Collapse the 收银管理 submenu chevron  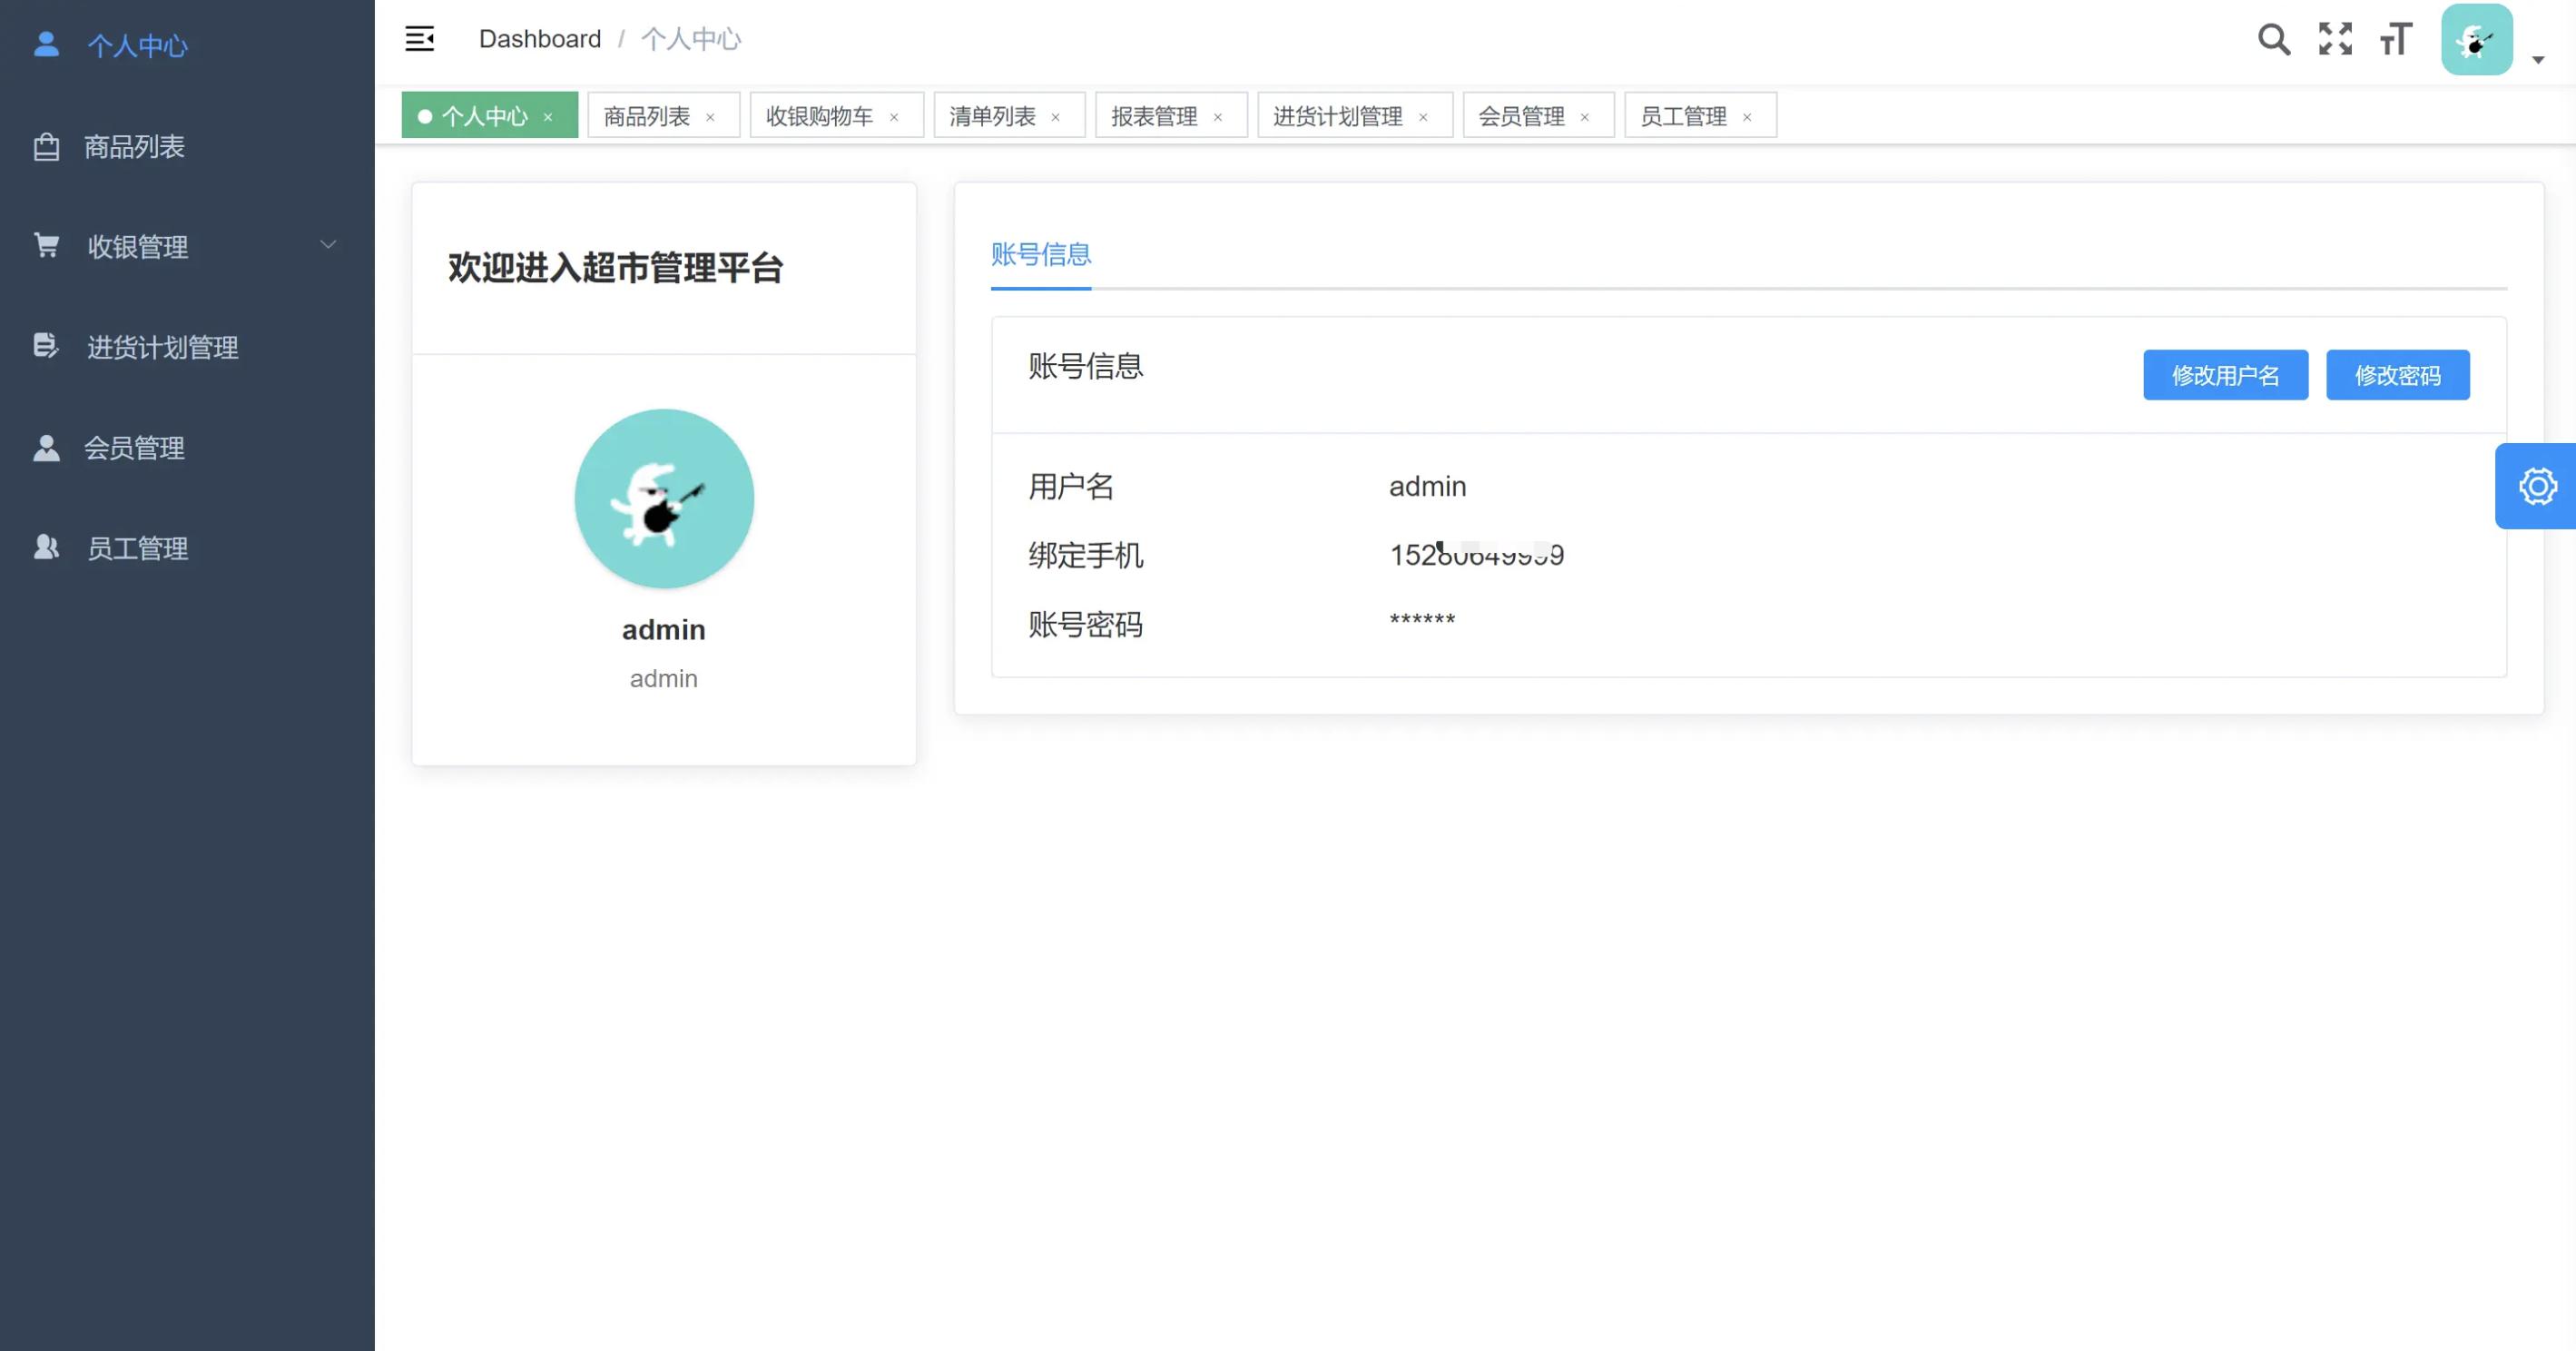328,244
